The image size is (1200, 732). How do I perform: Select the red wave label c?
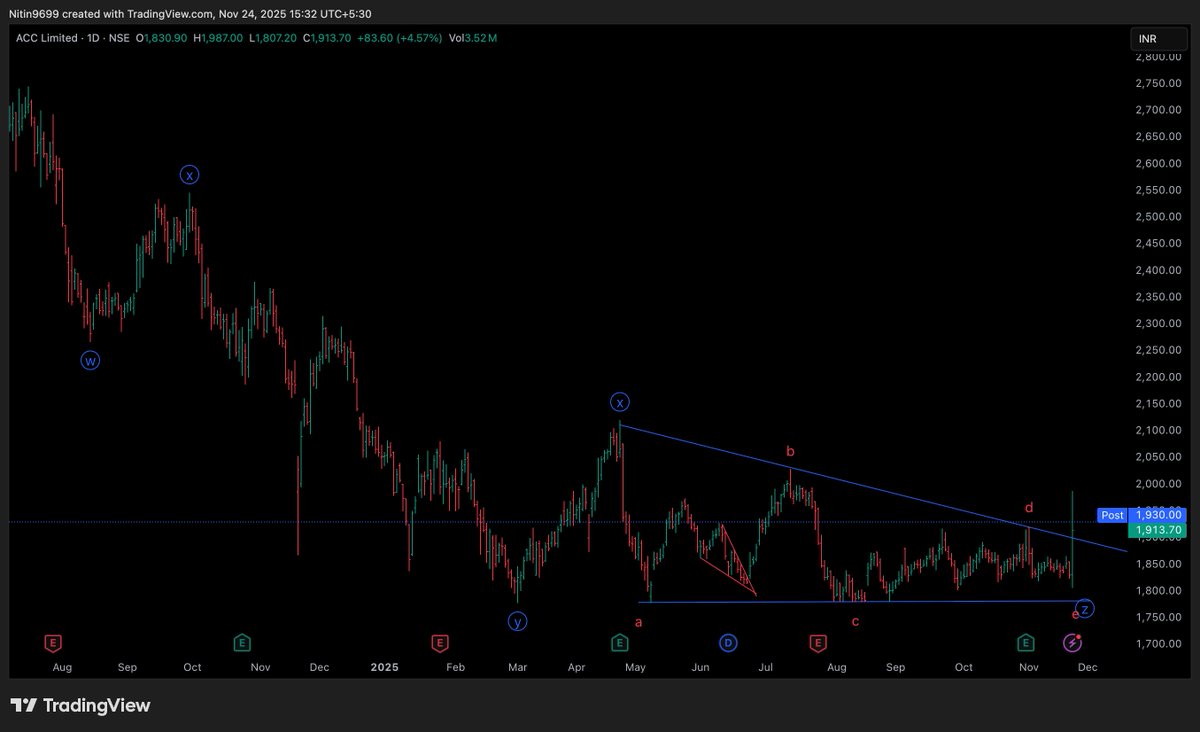pos(855,622)
